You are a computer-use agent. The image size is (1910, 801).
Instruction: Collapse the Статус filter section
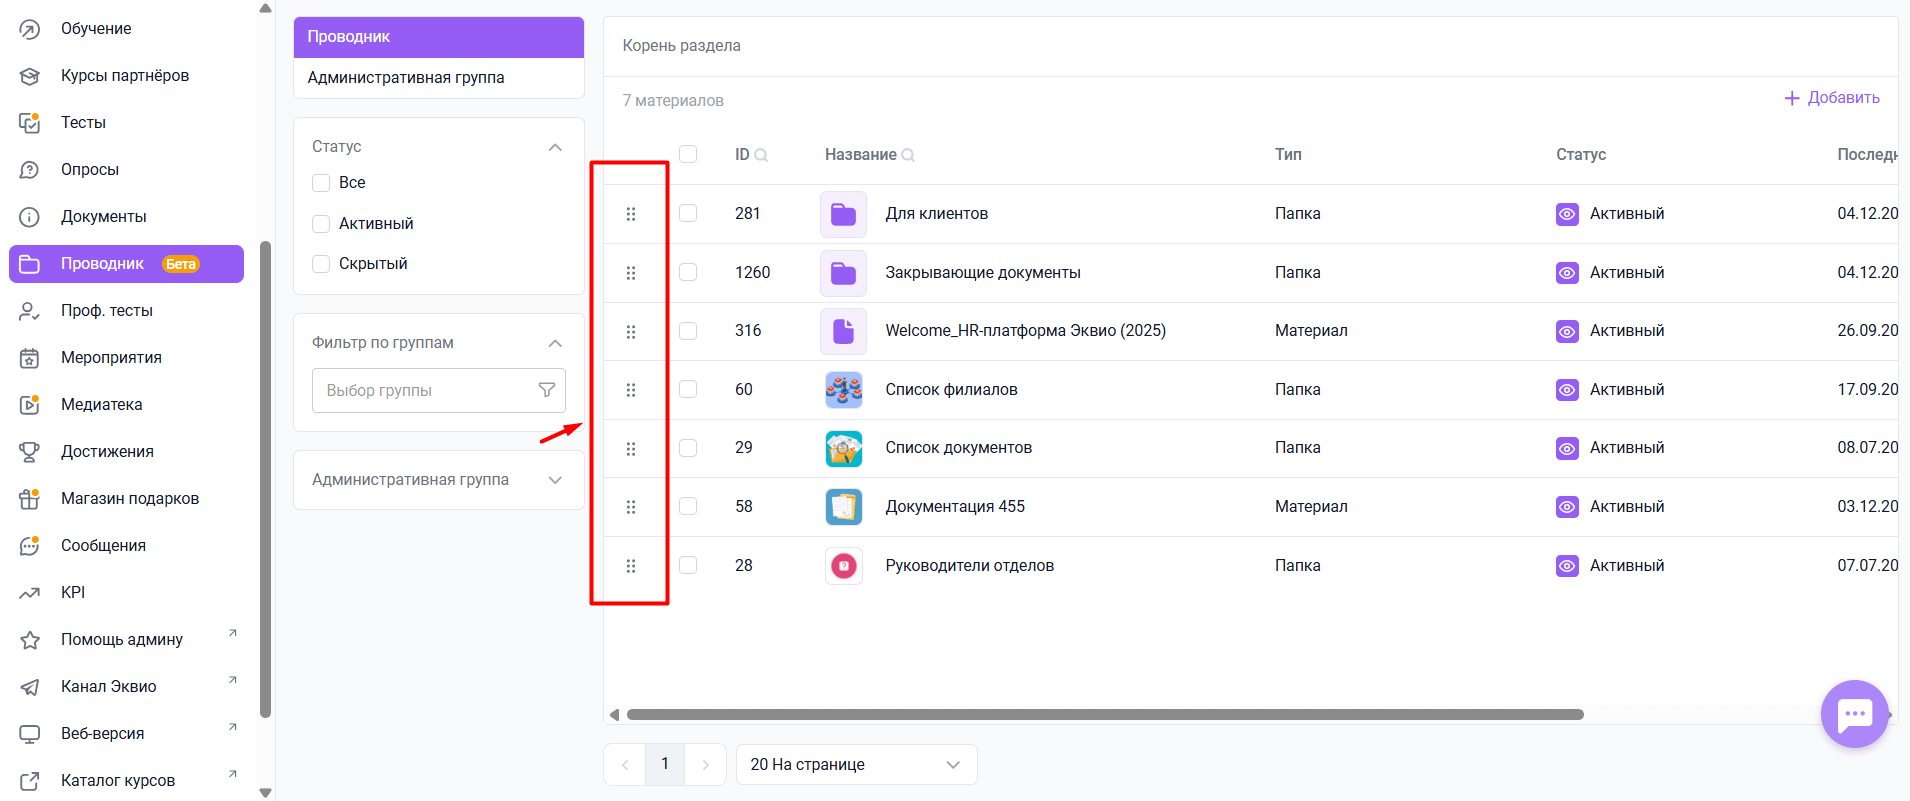(x=555, y=147)
